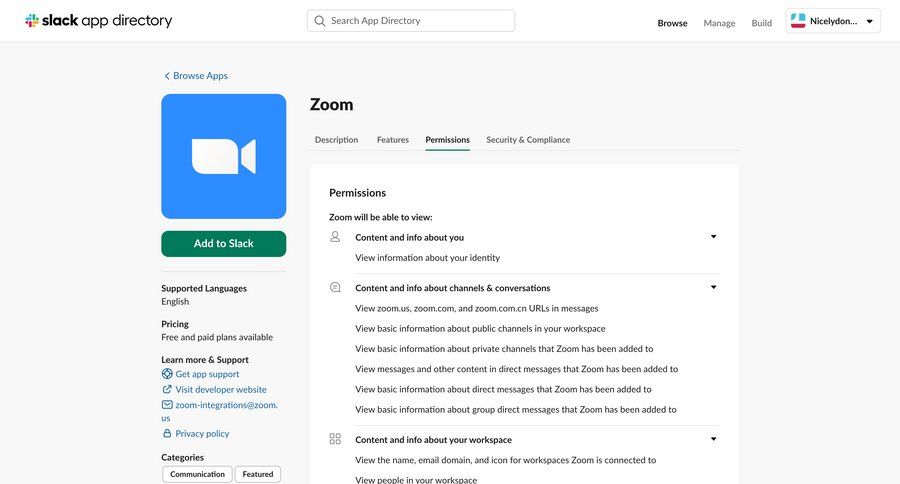The height and width of the screenshot is (484, 900).
Task: Switch to the Description tab
Action: point(336,140)
